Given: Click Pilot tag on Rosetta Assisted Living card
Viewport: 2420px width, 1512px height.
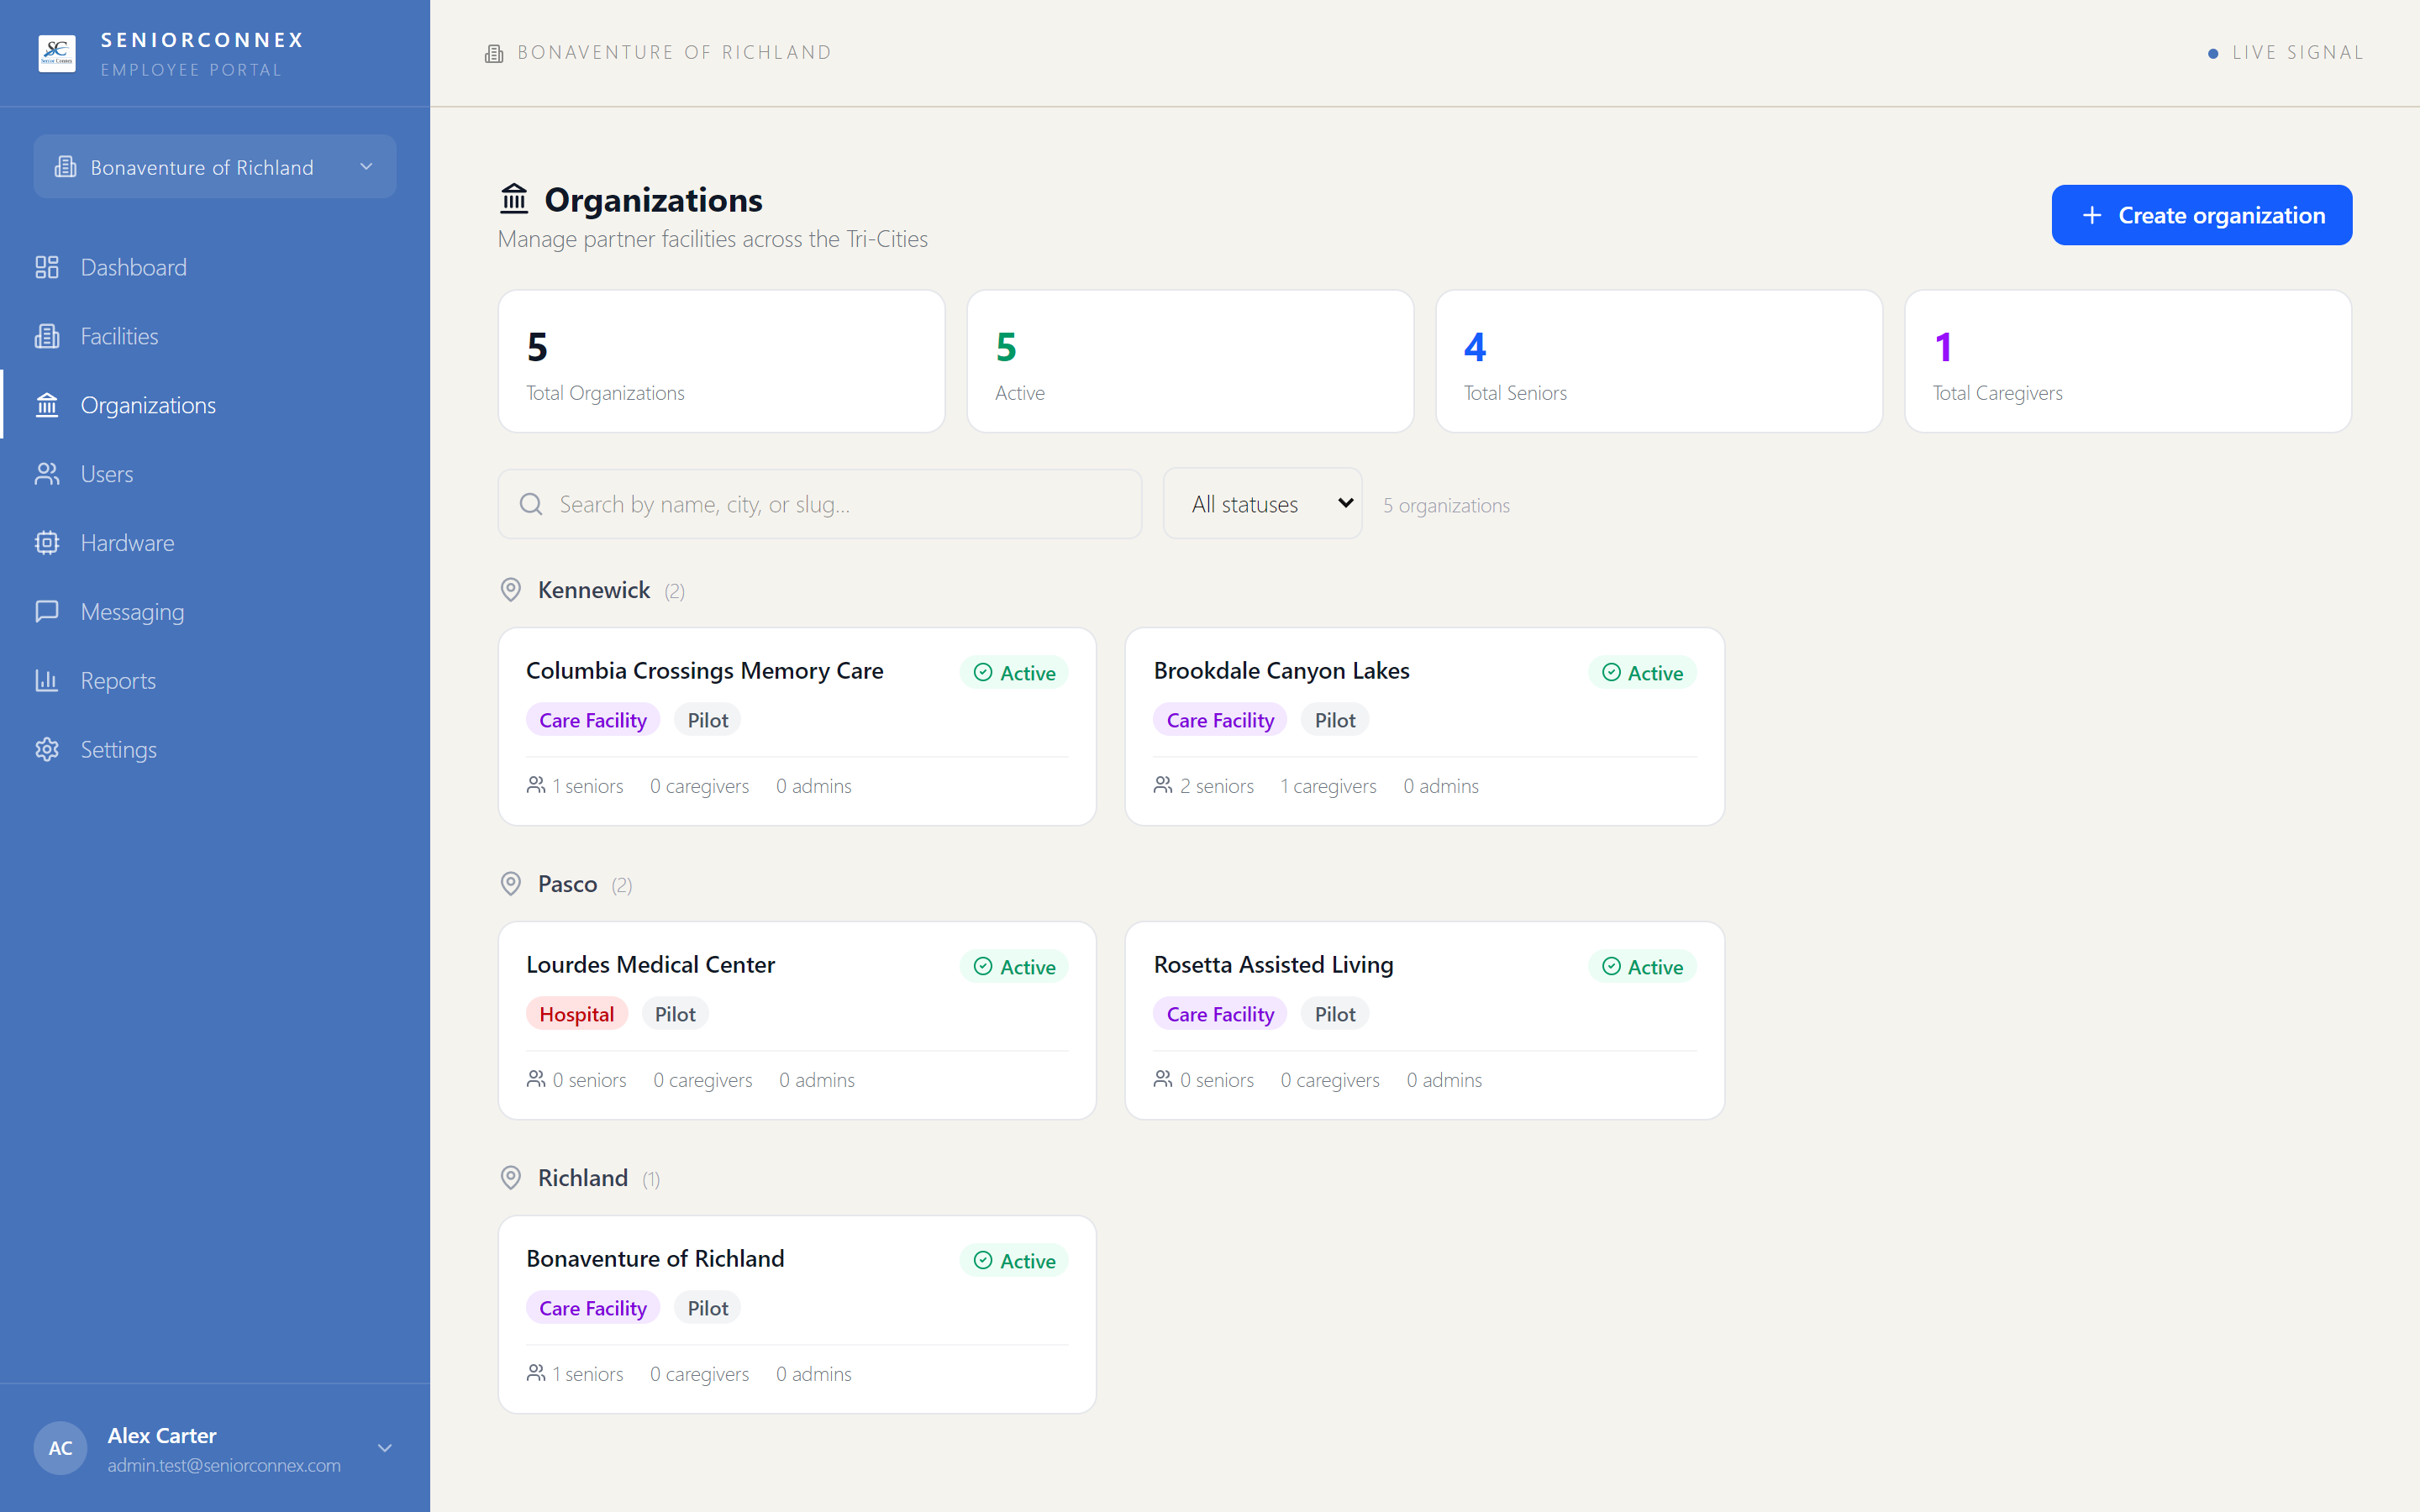Looking at the screenshot, I should coord(1335,1014).
